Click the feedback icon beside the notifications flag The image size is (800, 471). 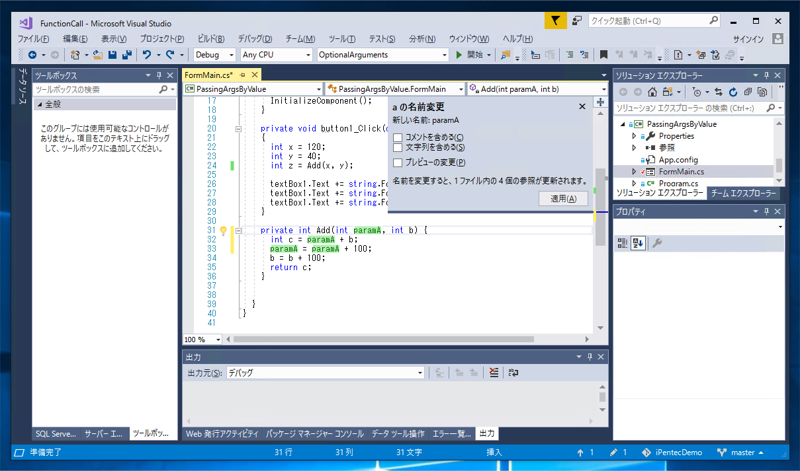click(x=577, y=21)
